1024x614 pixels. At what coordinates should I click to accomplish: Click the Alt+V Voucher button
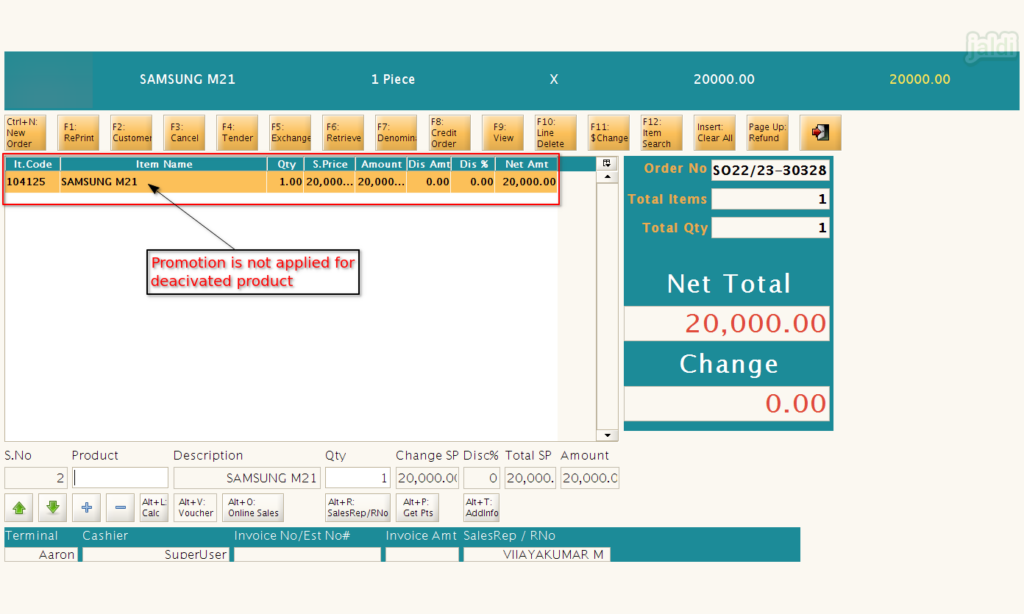[195, 508]
